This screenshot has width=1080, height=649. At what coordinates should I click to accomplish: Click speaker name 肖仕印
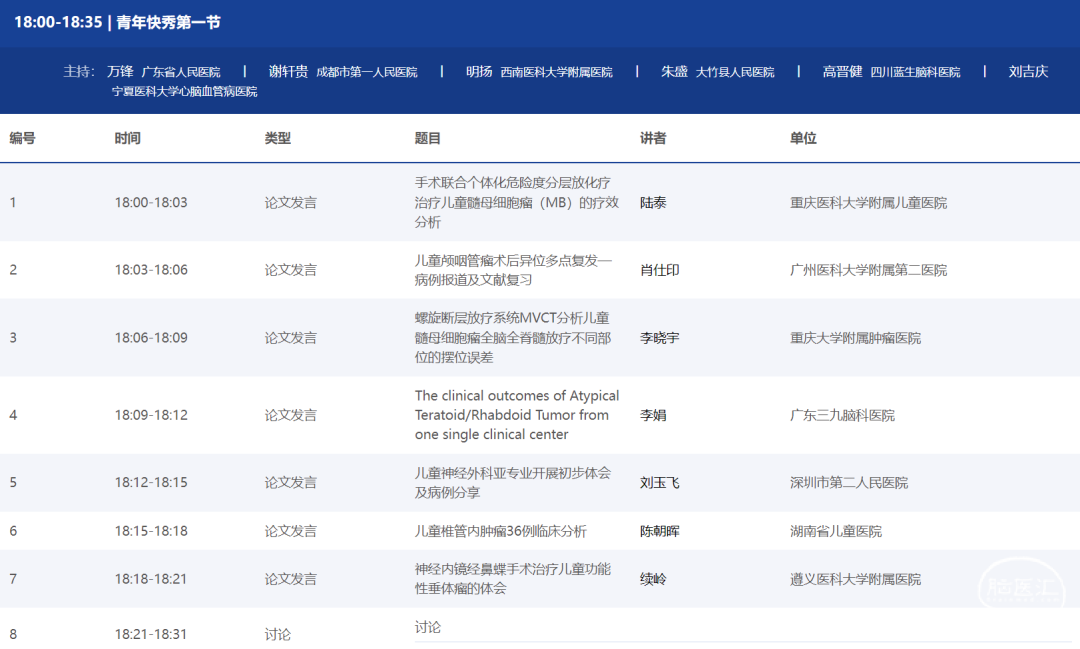pyautogui.click(x=659, y=270)
